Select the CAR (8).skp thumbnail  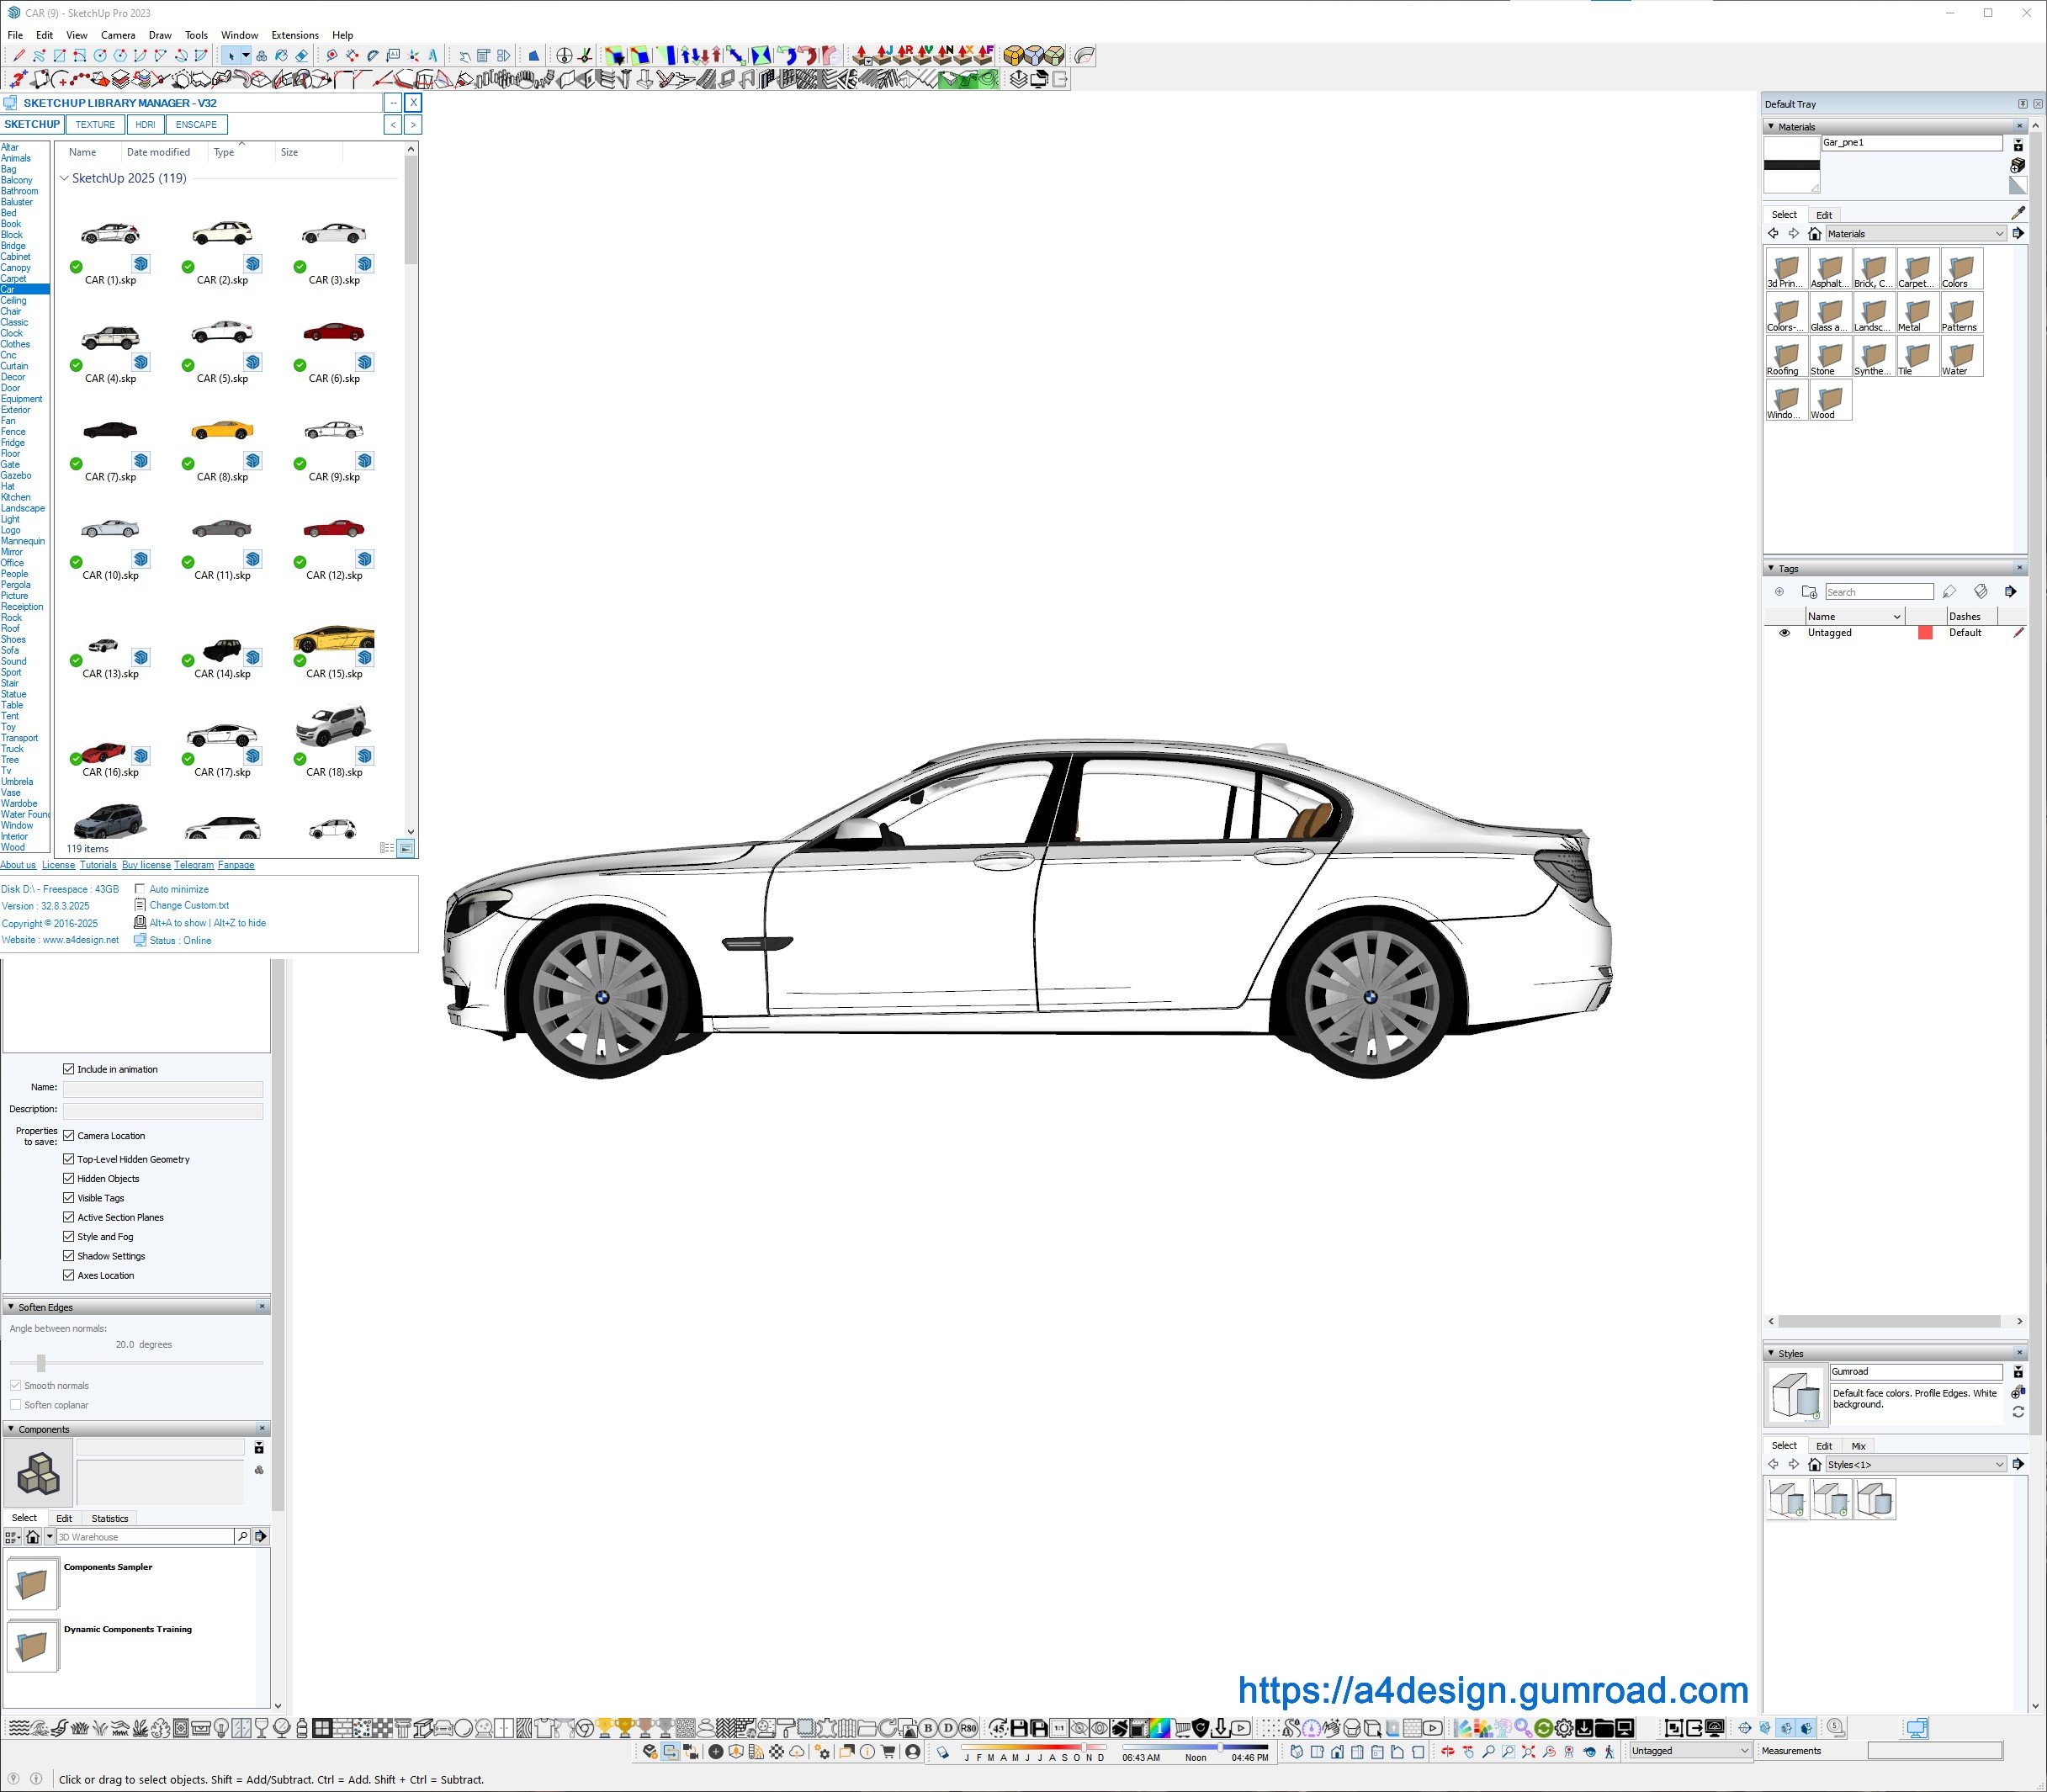click(x=222, y=432)
